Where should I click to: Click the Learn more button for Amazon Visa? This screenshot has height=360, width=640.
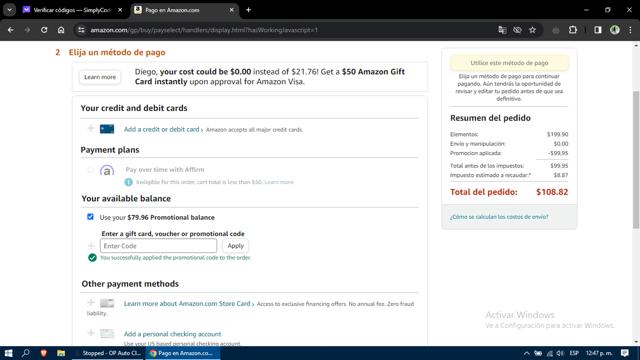[100, 77]
